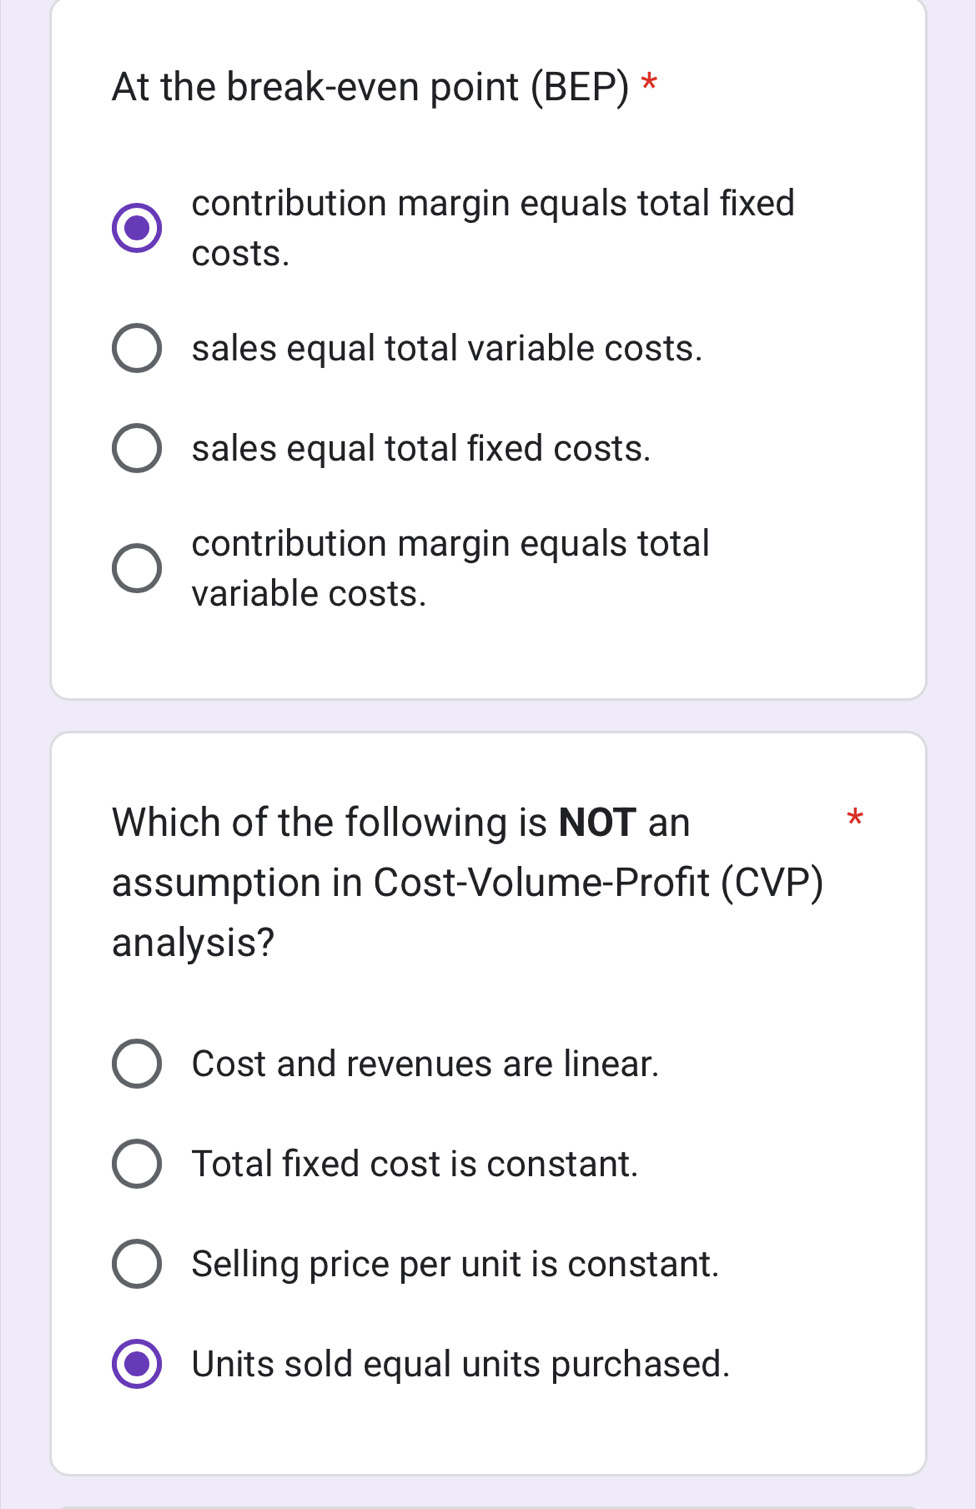Viewport: 976px width, 1509px height.
Task: Click the empty radio beside 'sales equal total fixed costs.'
Action: (x=138, y=447)
